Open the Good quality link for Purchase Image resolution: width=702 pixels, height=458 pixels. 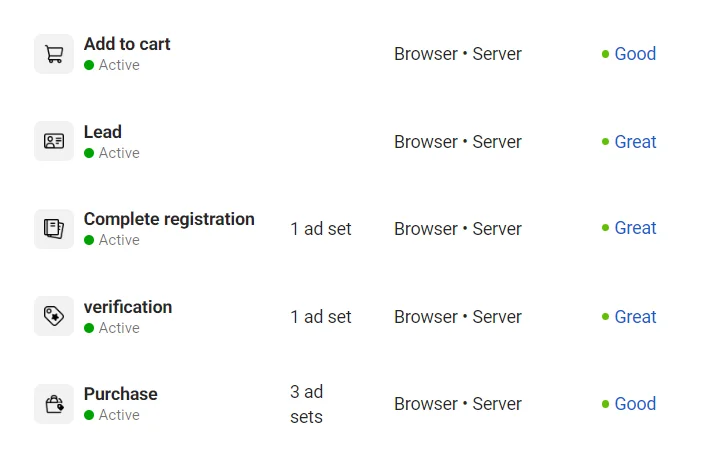click(635, 404)
